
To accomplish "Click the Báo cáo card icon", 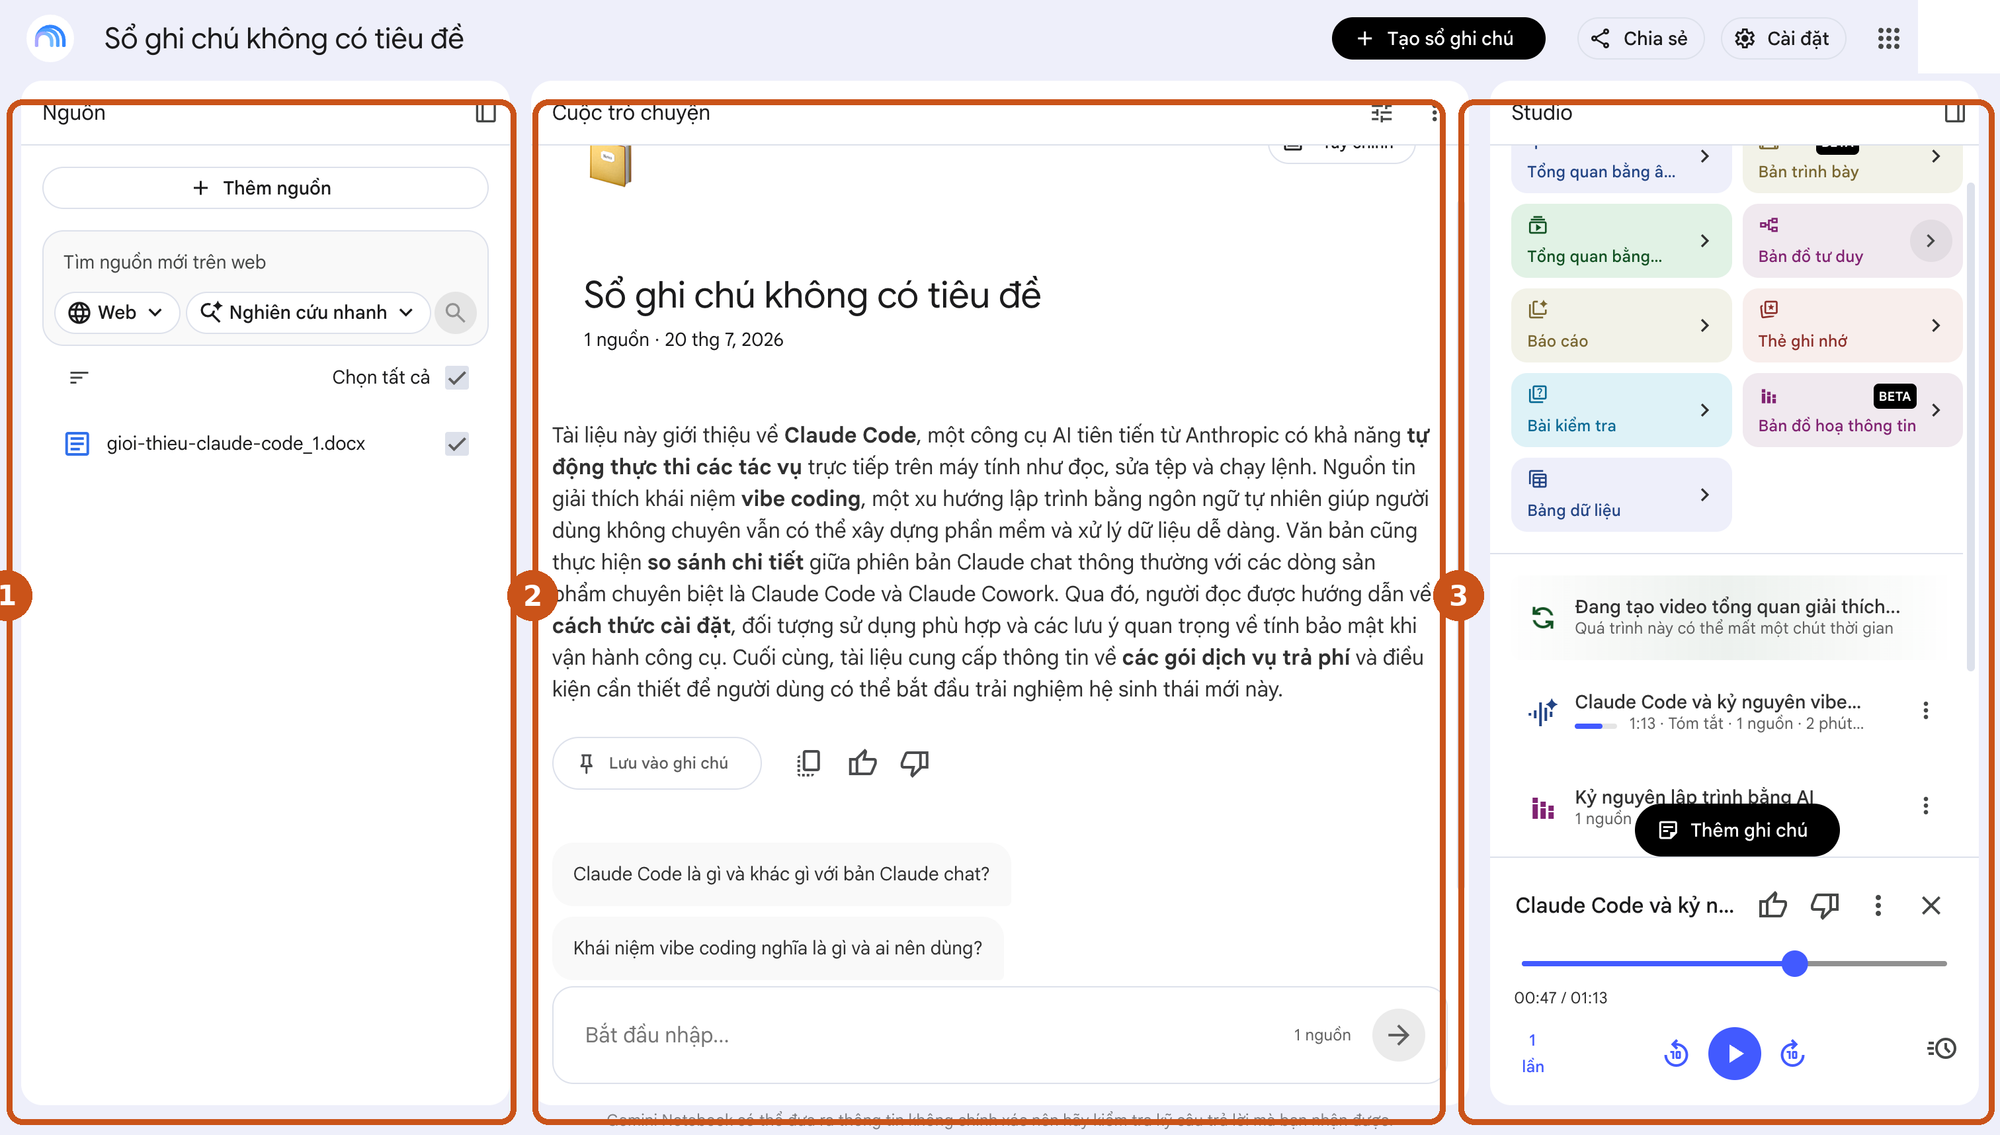I will [x=1538, y=310].
